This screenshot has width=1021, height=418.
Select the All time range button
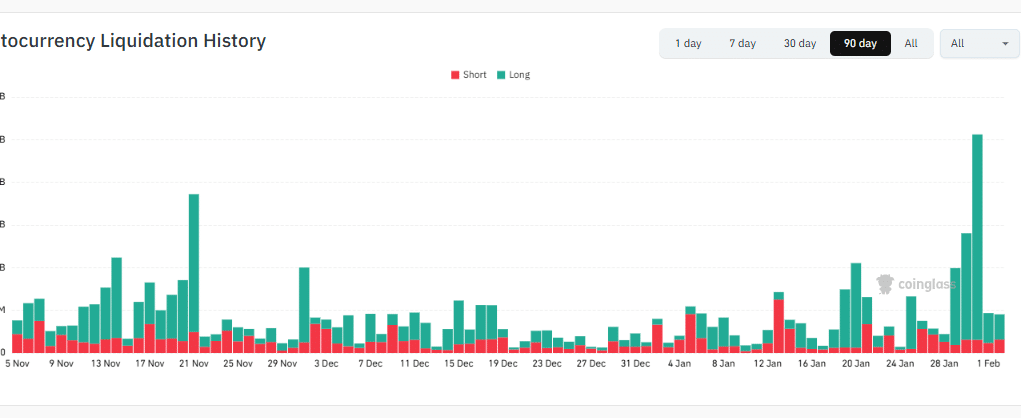point(911,44)
